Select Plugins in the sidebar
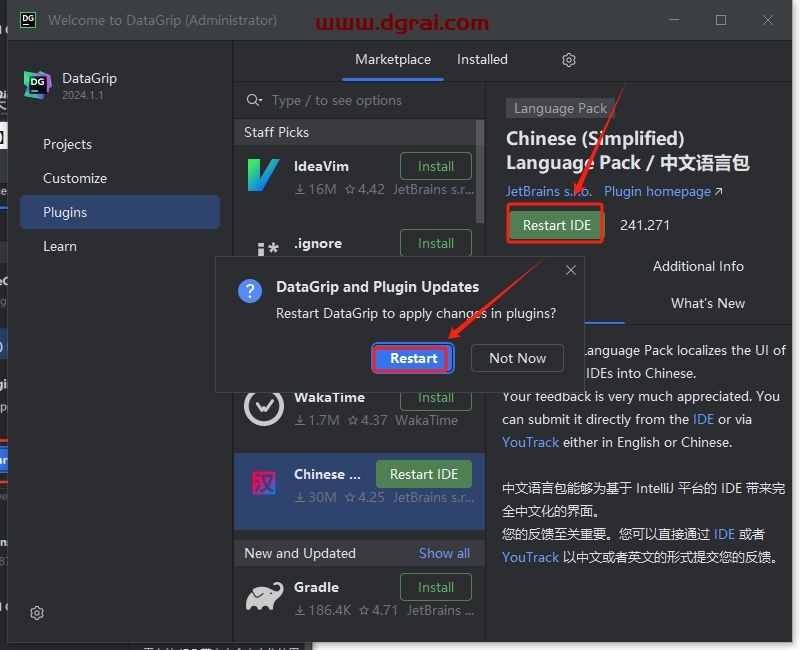800x650 pixels. 120,212
